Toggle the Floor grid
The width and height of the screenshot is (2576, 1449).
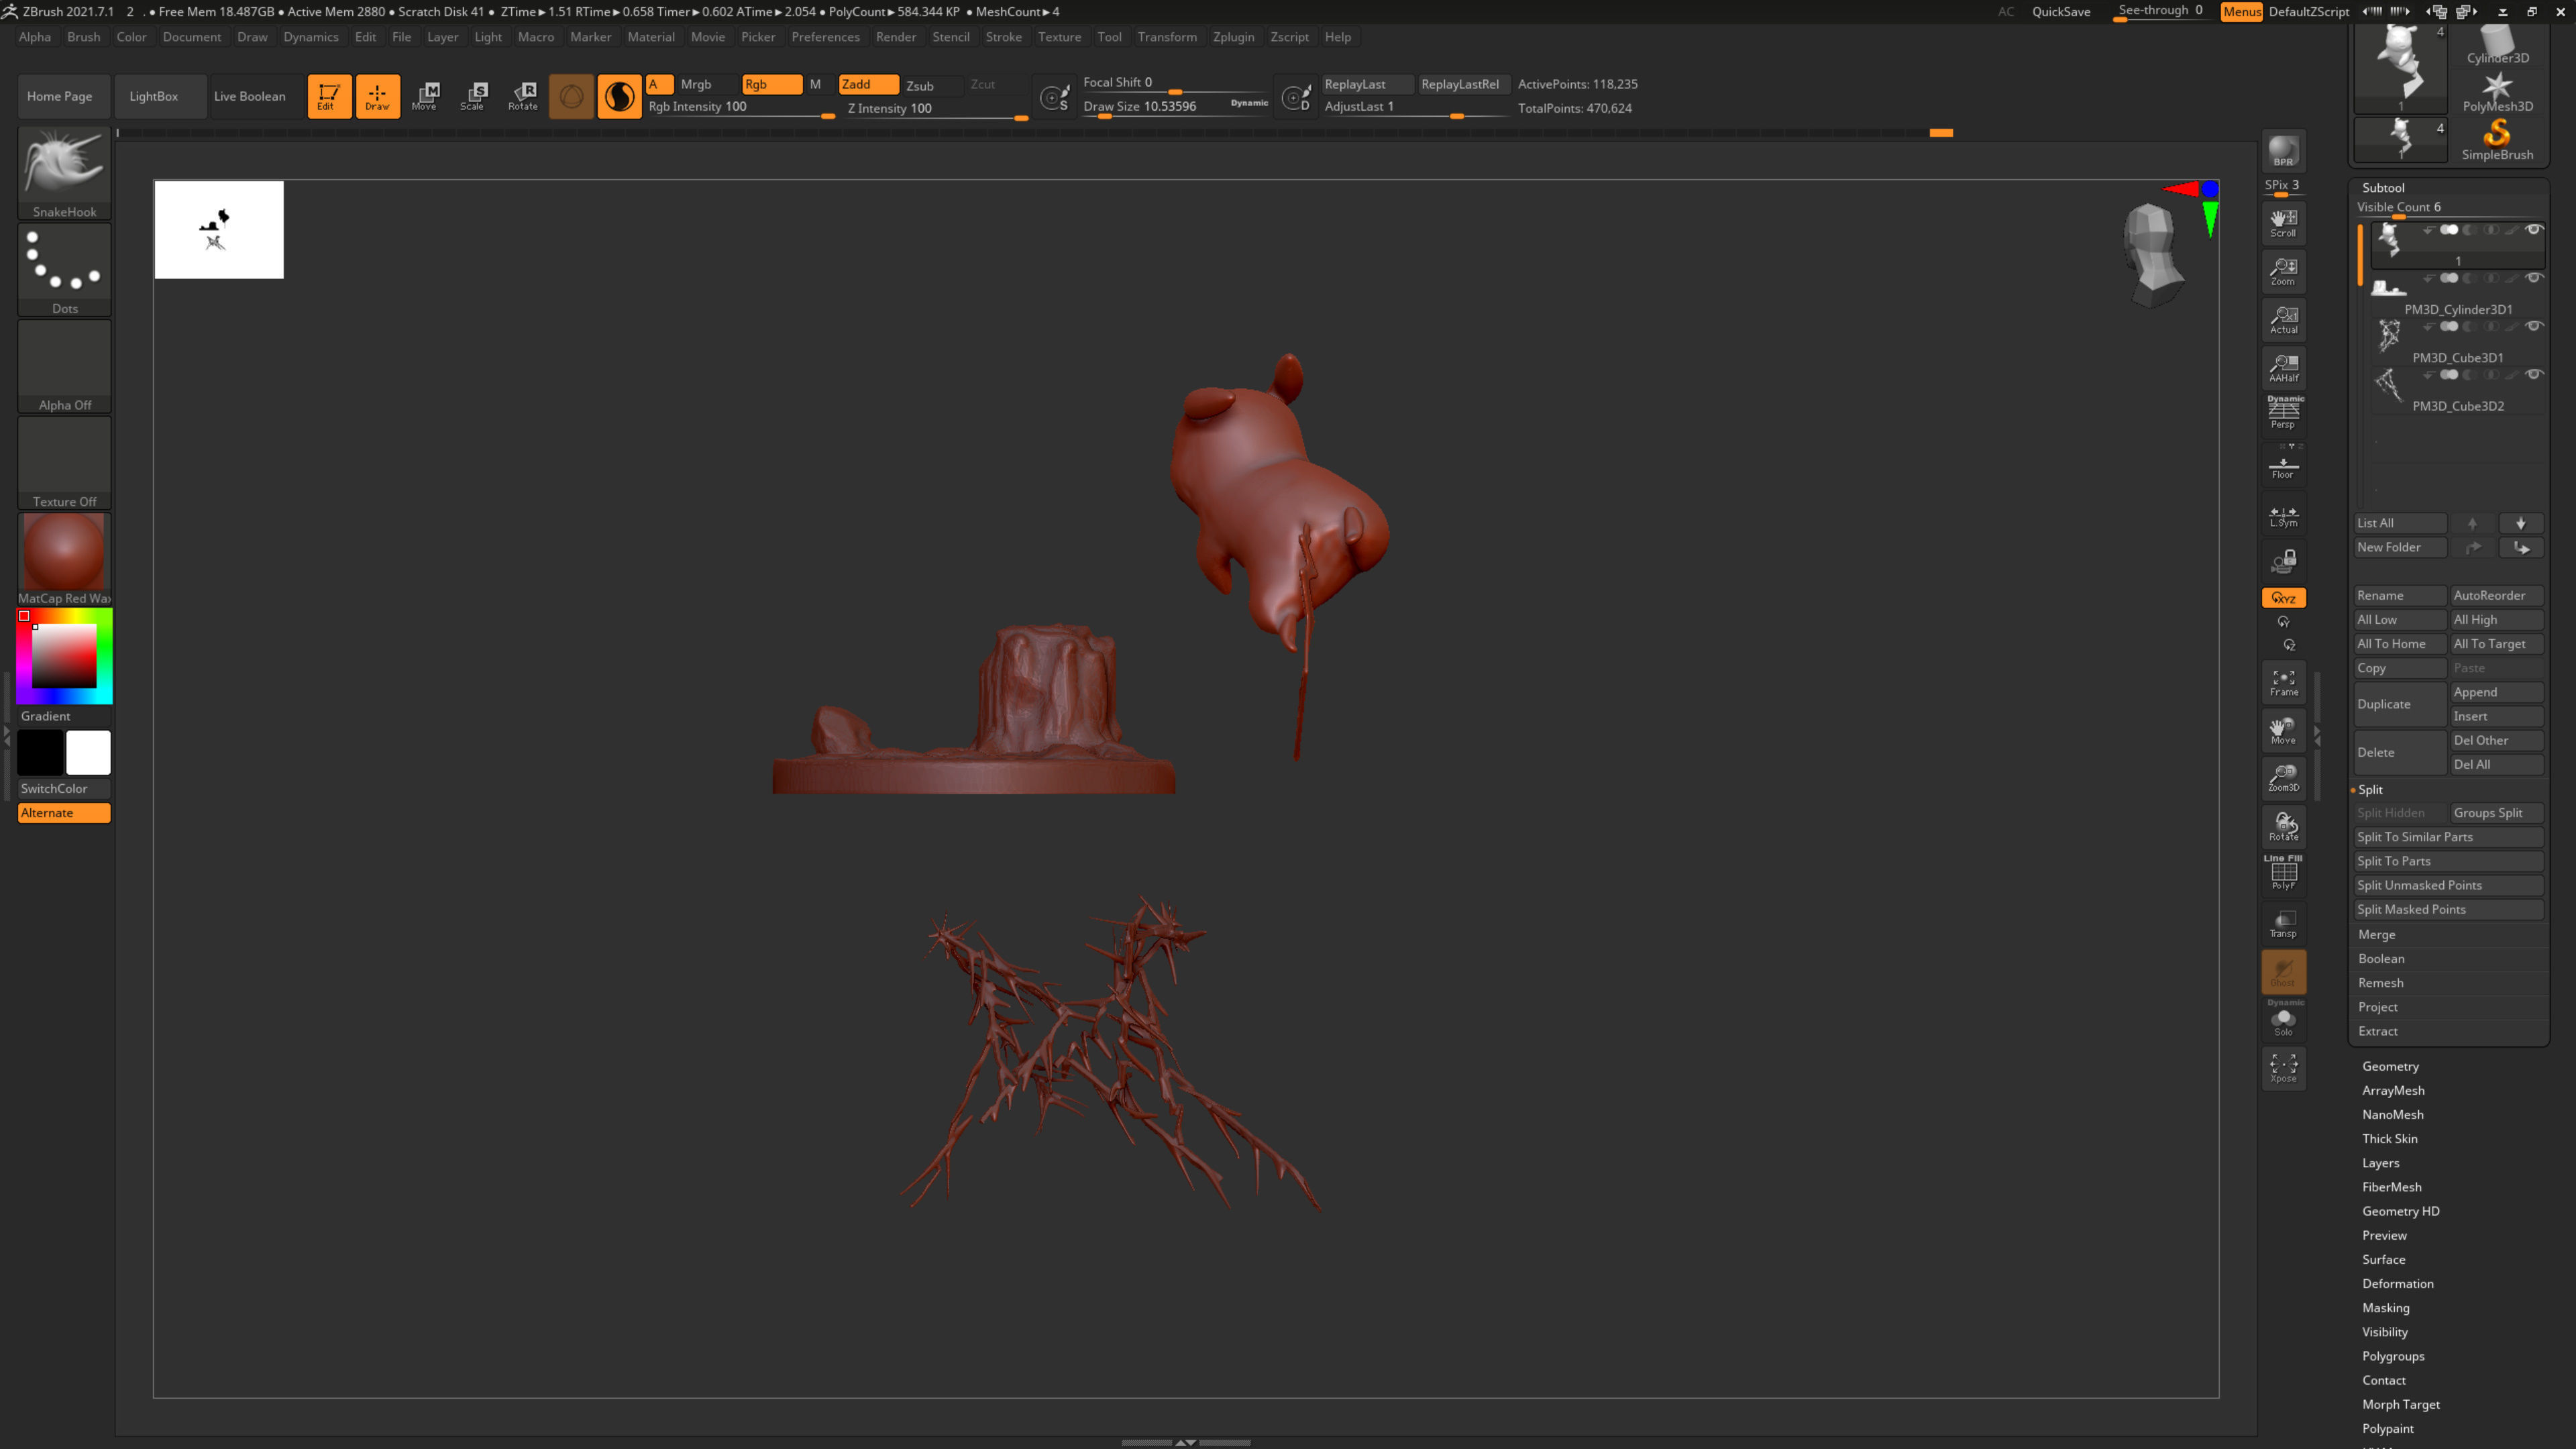pyautogui.click(x=2283, y=464)
